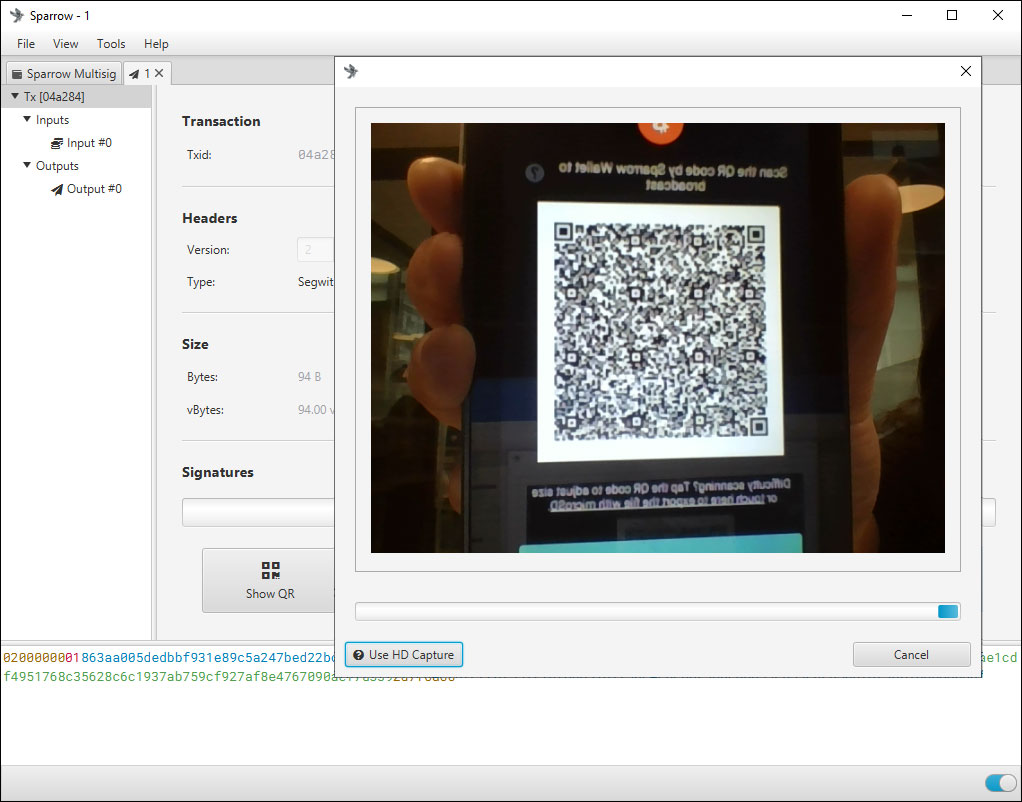
Task: Close transaction tab 1 with its X
Action: tap(159, 74)
